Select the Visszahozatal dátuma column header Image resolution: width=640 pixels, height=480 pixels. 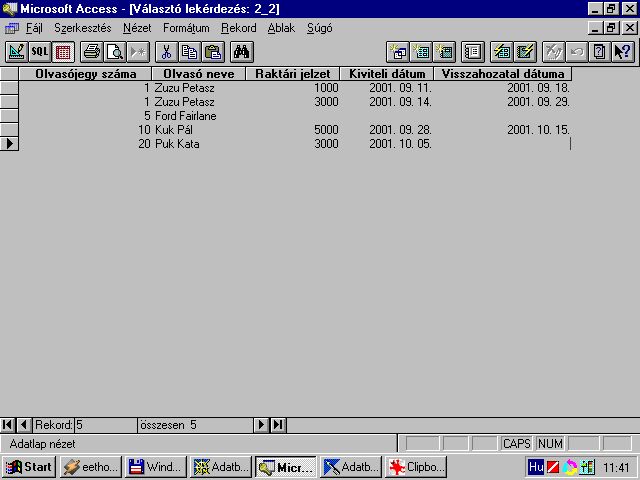click(503, 74)
